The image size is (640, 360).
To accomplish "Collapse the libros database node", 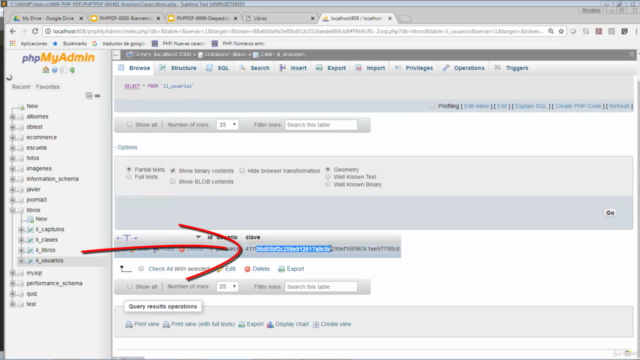I will [13, 210].
